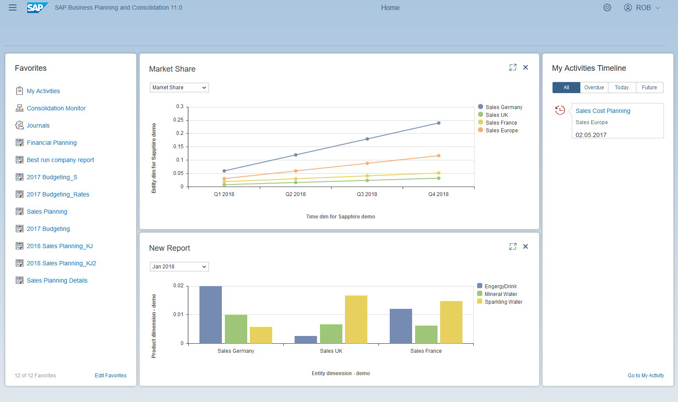Click the Go to My Activity link

pos(646,375)
